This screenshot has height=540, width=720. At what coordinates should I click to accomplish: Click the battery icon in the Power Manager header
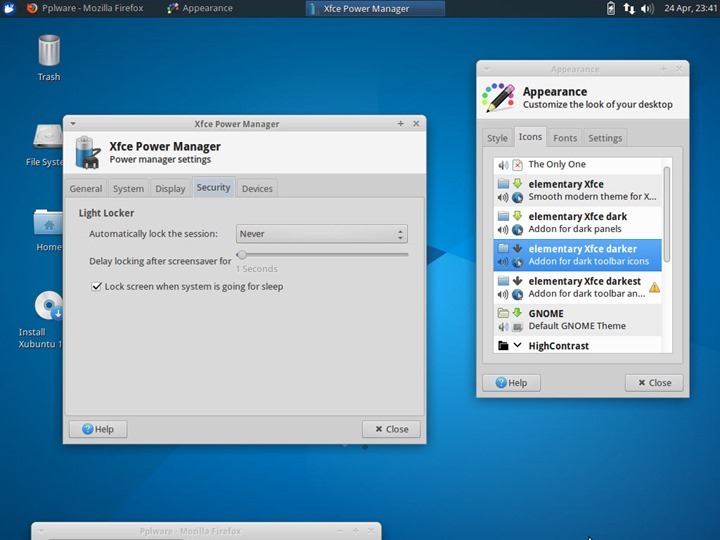click(87, 152)
